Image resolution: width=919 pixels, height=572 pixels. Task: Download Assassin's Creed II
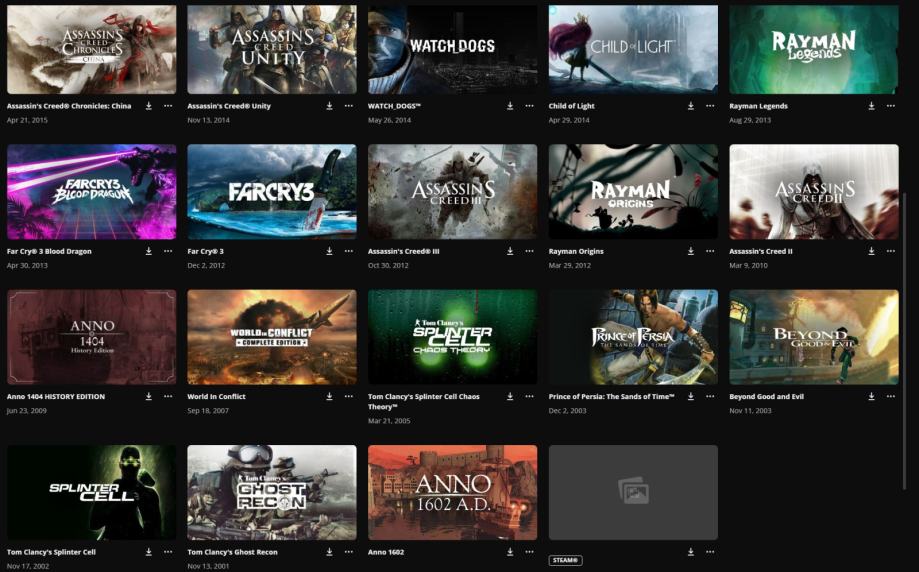872,251
